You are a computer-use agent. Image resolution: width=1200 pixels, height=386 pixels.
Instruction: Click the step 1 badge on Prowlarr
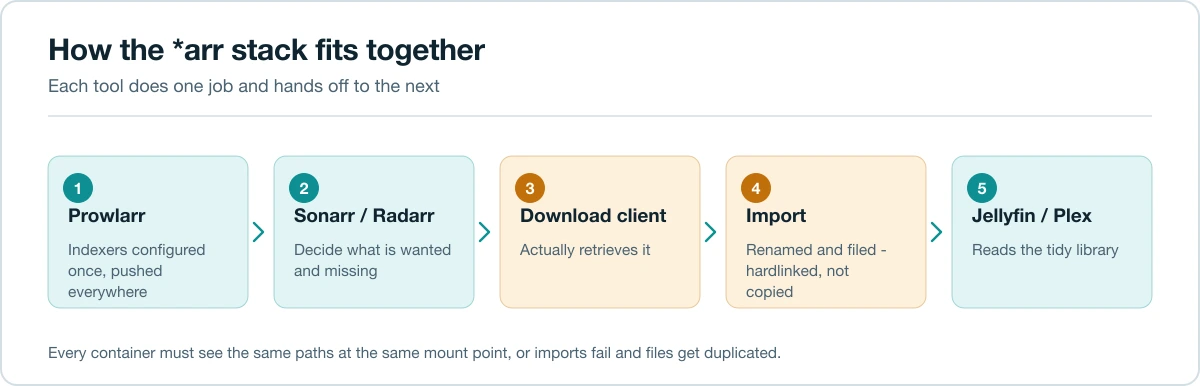(x=78, y=188)
